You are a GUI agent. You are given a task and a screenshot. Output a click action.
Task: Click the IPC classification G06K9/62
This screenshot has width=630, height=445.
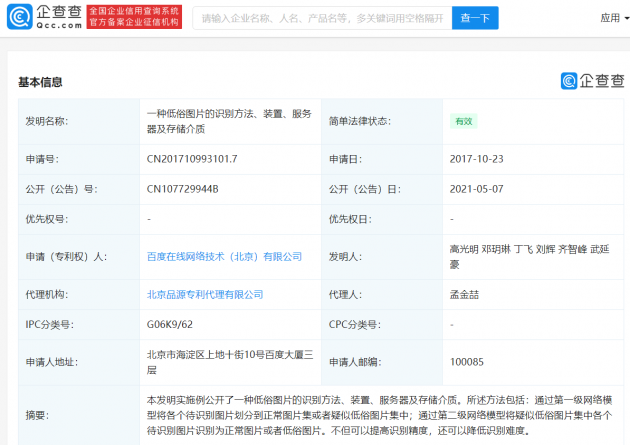pos(170,325)
